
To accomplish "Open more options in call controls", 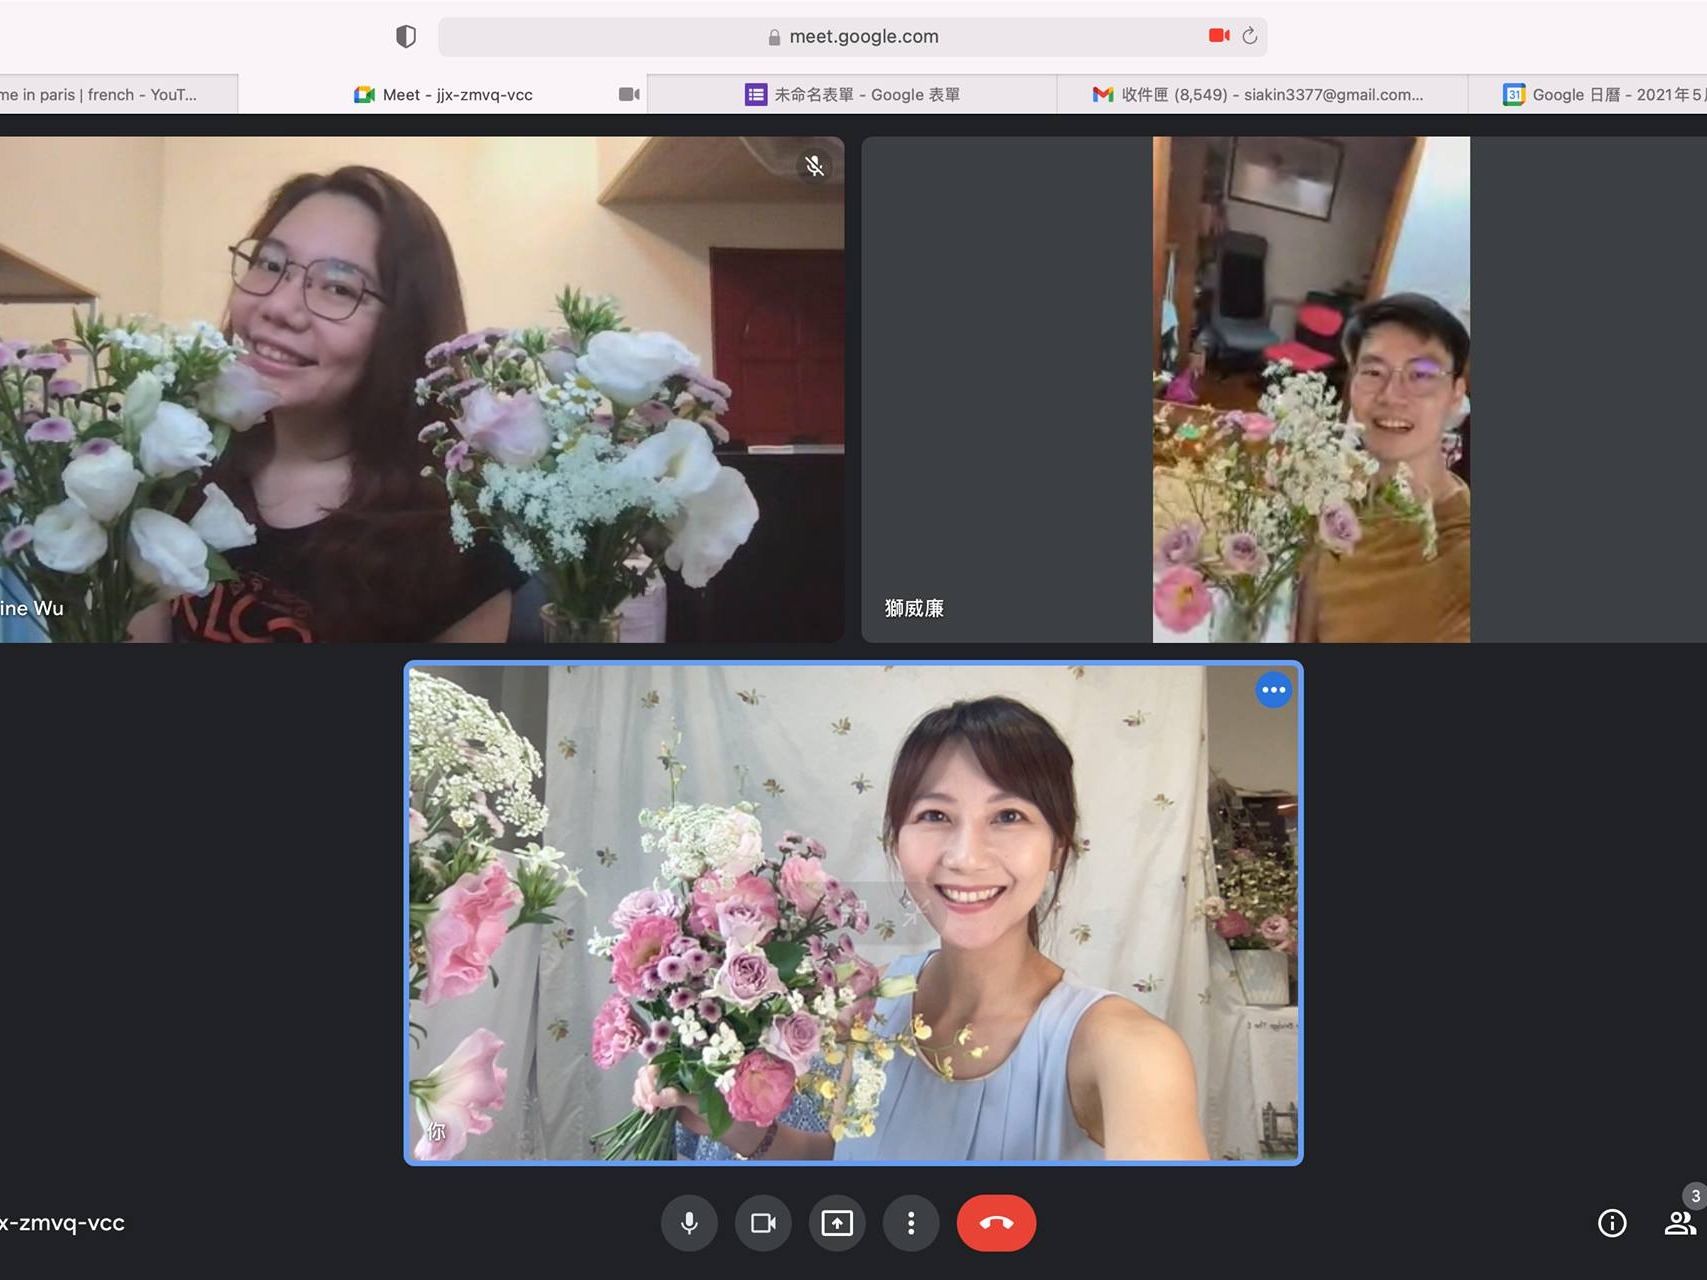I will (x=911, y=1222).
